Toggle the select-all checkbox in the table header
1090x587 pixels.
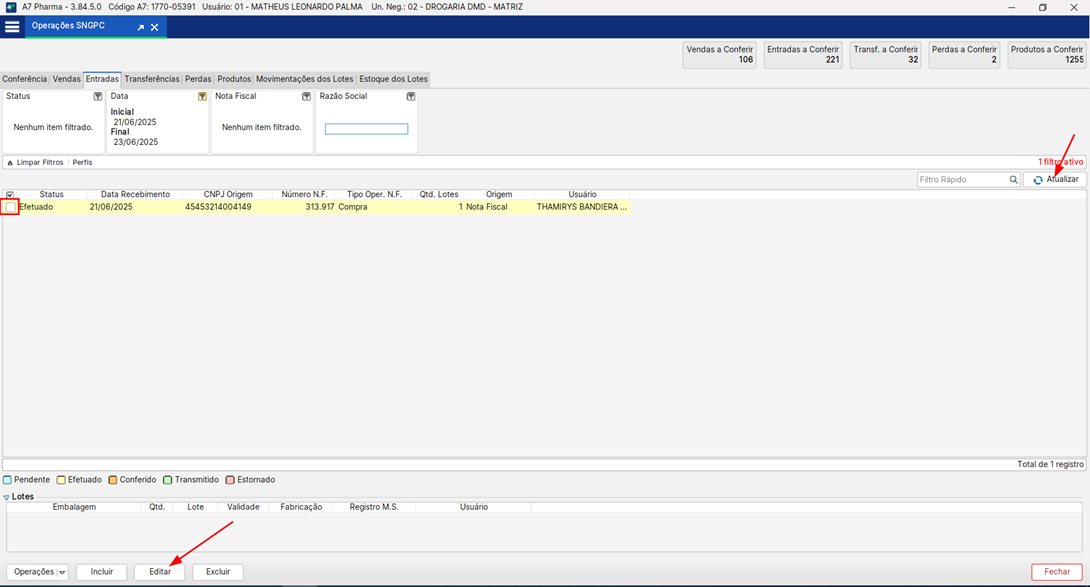(x=10, y=194)
